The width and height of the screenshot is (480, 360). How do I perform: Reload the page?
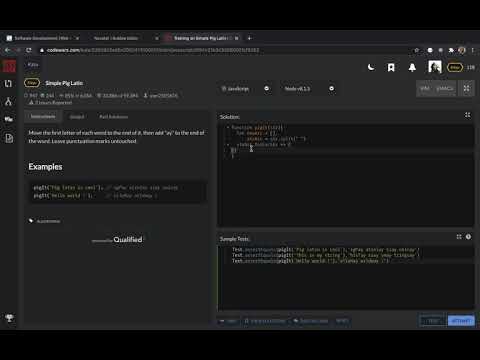pyautogui.click(x=29, y=50)
